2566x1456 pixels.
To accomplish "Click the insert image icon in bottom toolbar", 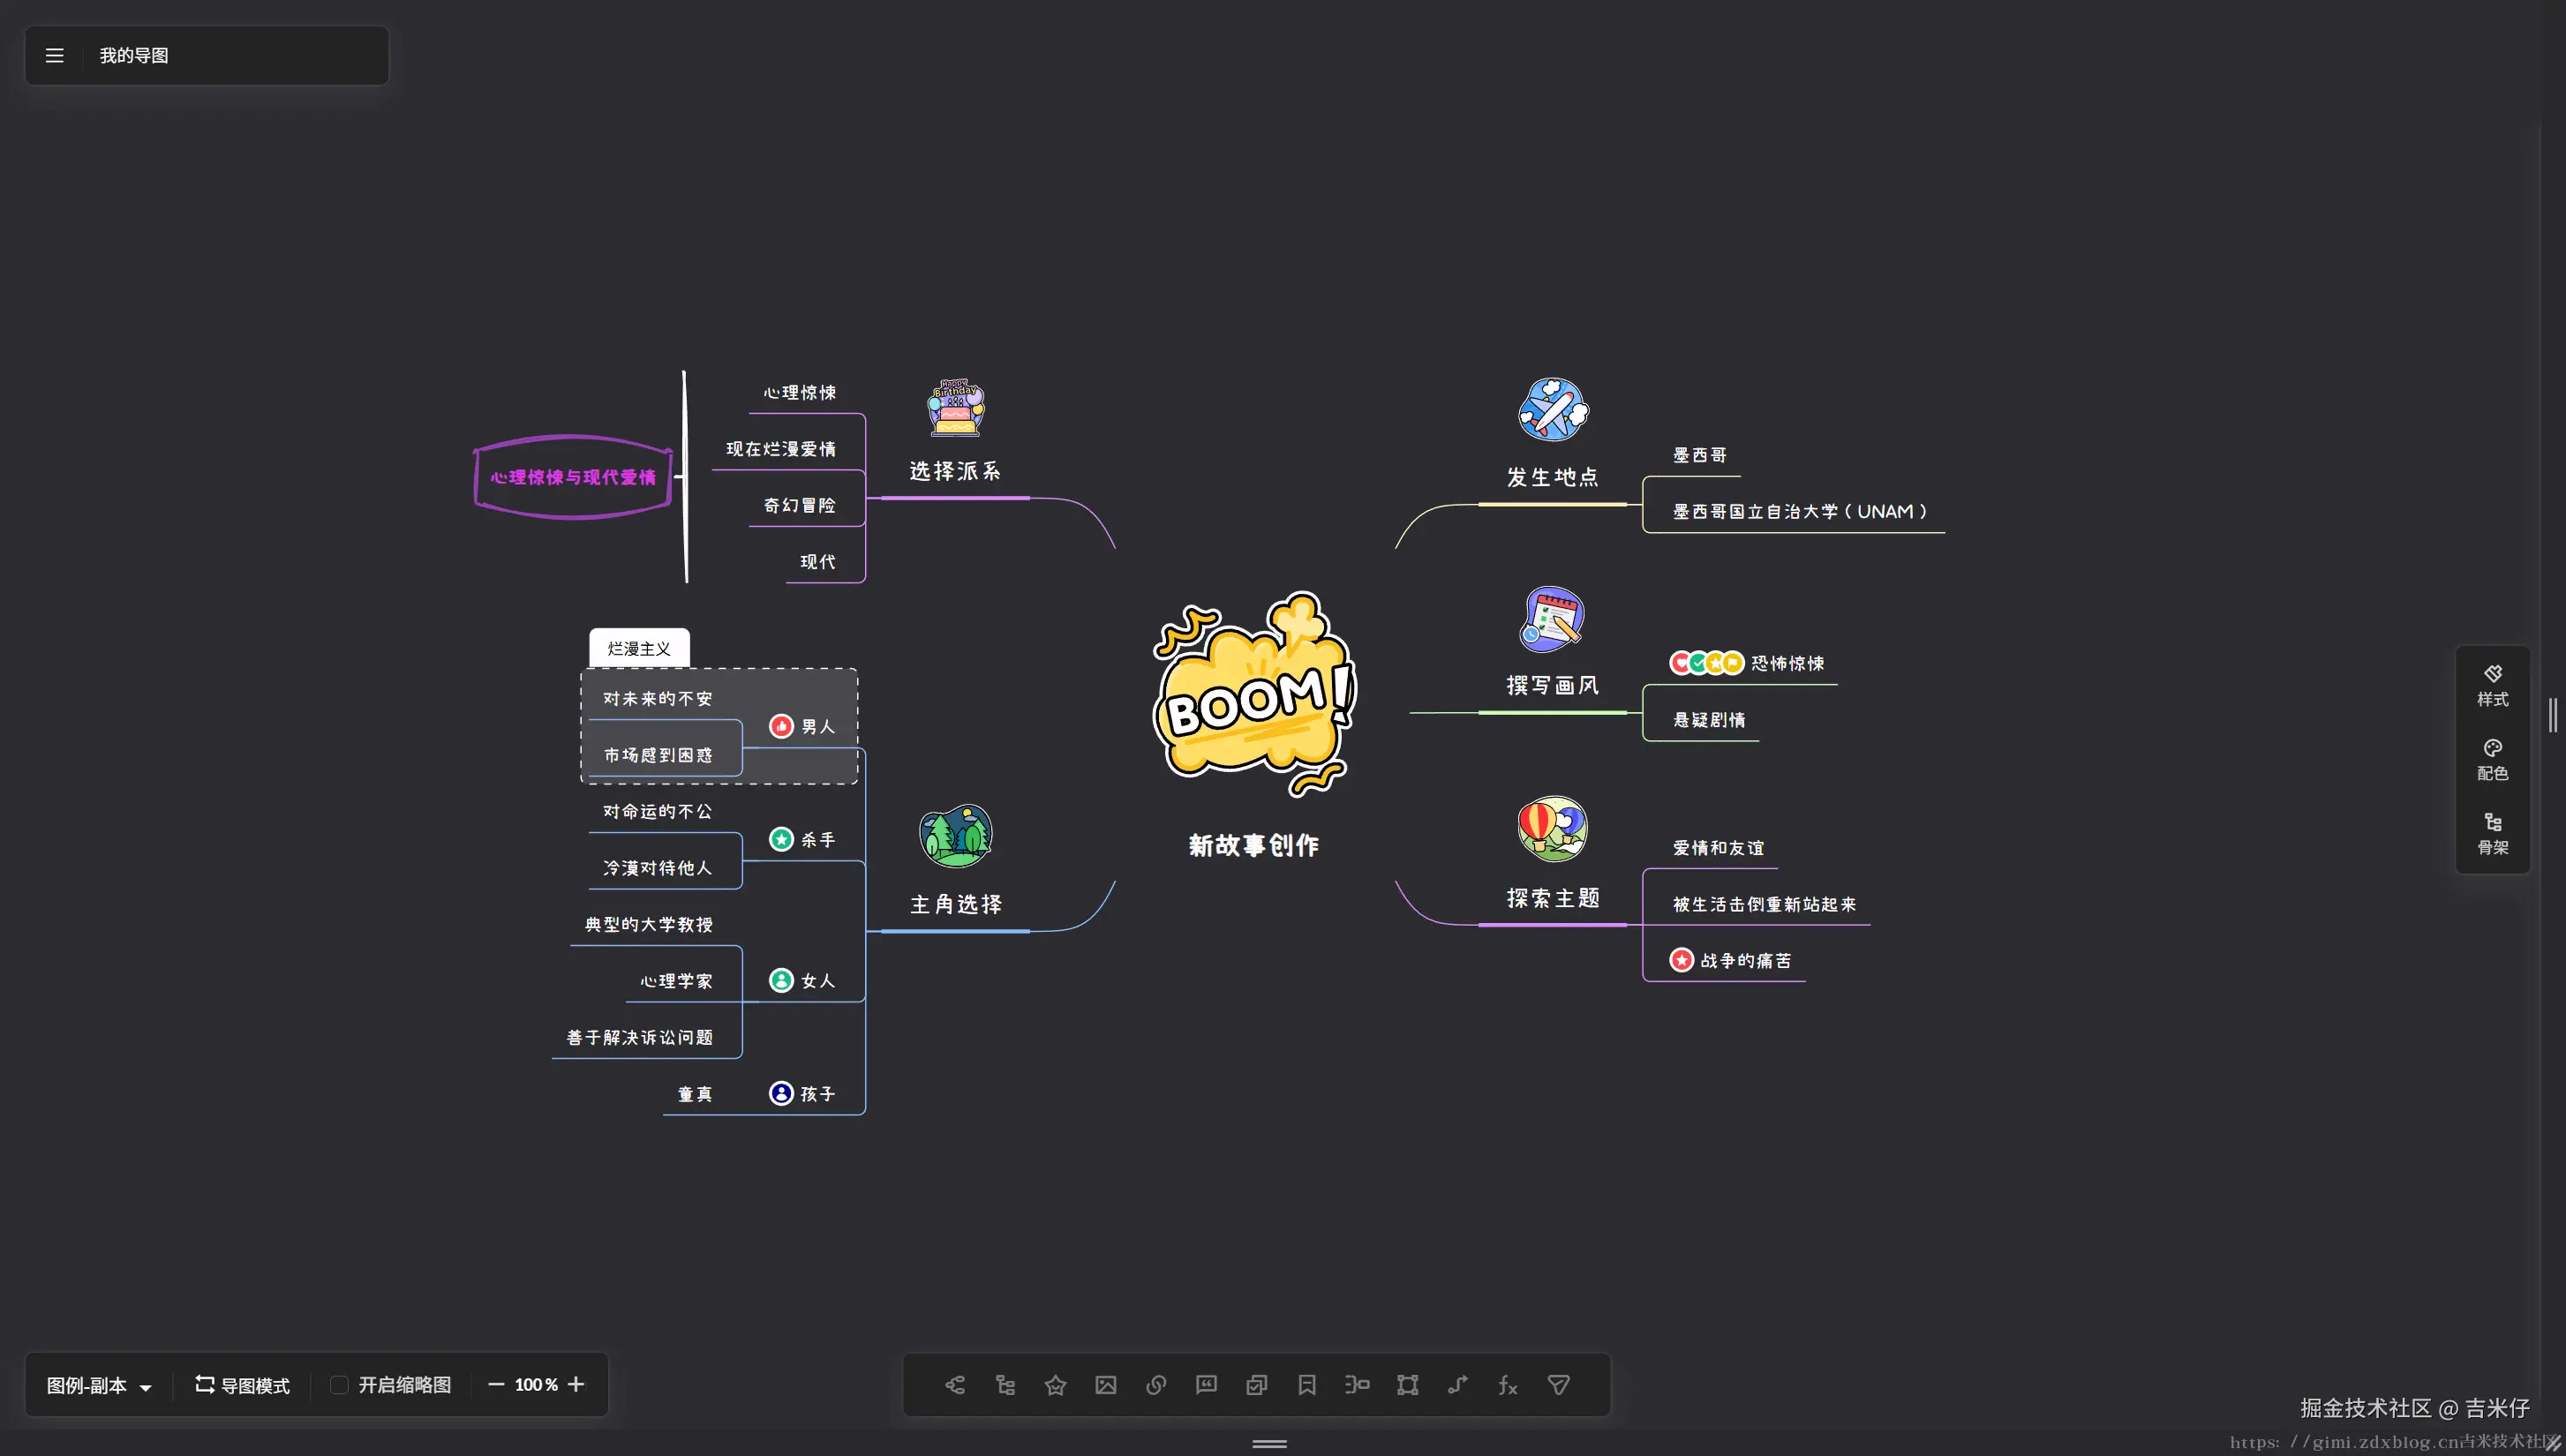I will coord(1105,1385).
